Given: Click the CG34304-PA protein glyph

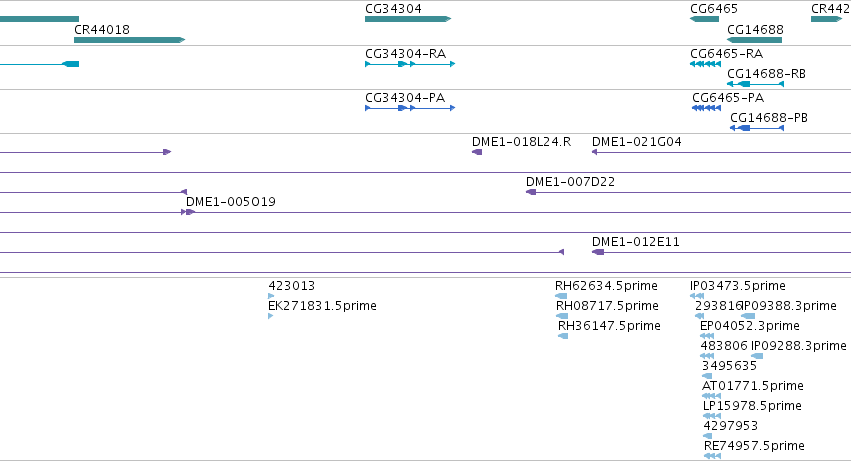Looking at the screenshot, I should [x=410, y=108].
